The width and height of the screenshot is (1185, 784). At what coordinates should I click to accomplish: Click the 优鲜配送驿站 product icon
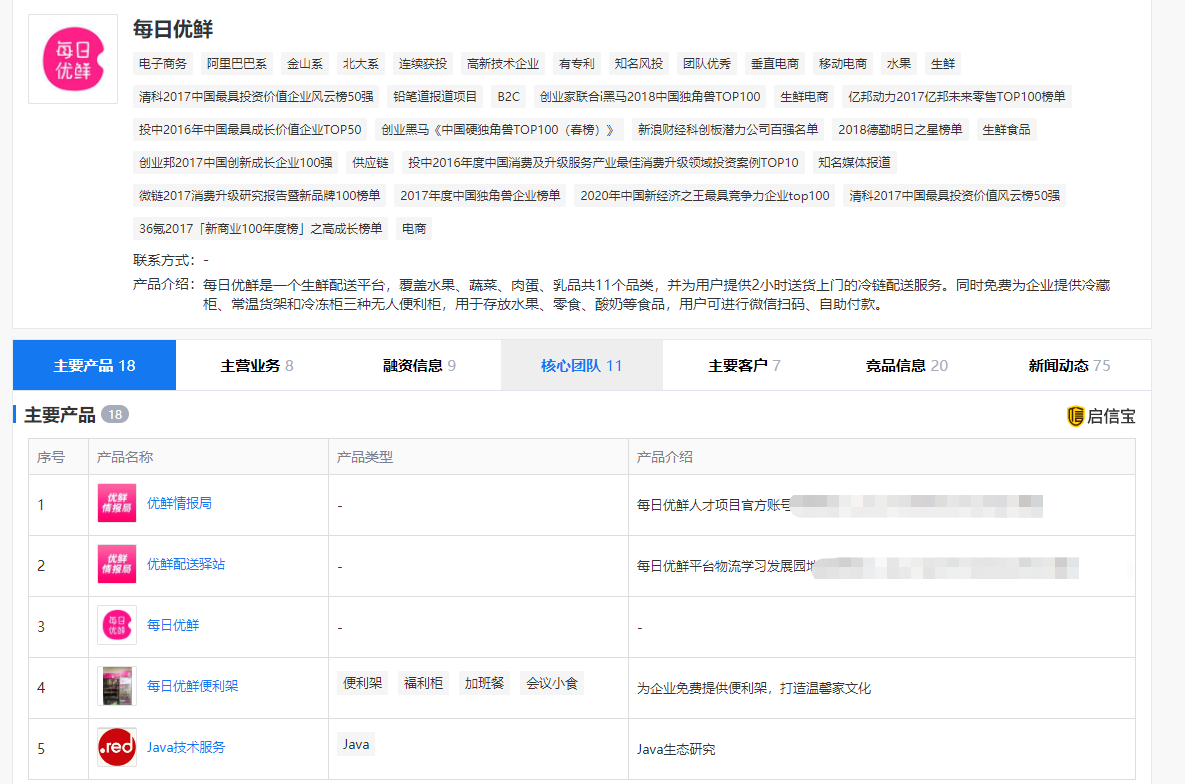point(116,565)
